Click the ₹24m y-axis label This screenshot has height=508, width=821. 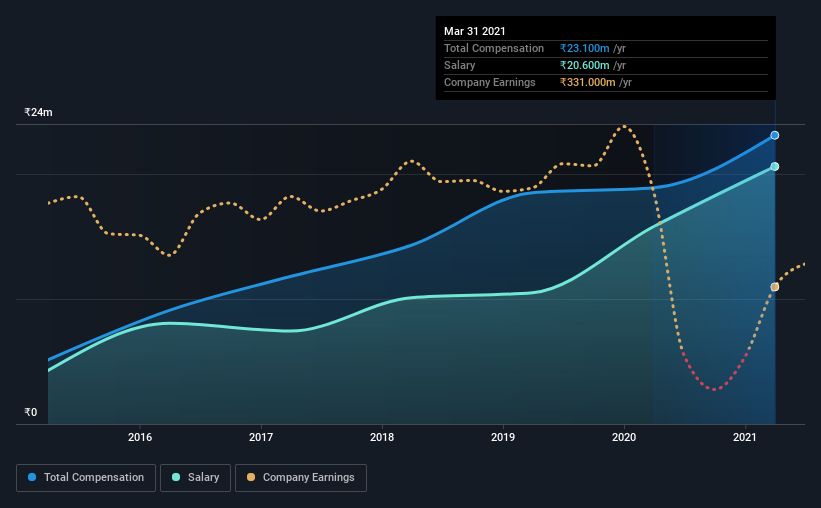(38, 112)
